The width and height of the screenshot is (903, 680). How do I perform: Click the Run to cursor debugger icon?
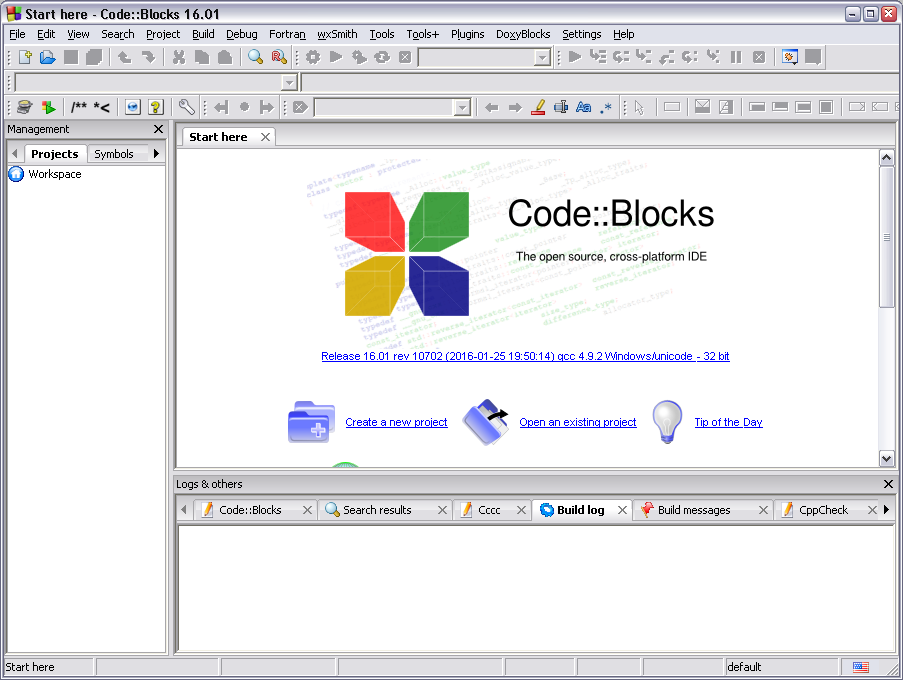click(598, 57)
